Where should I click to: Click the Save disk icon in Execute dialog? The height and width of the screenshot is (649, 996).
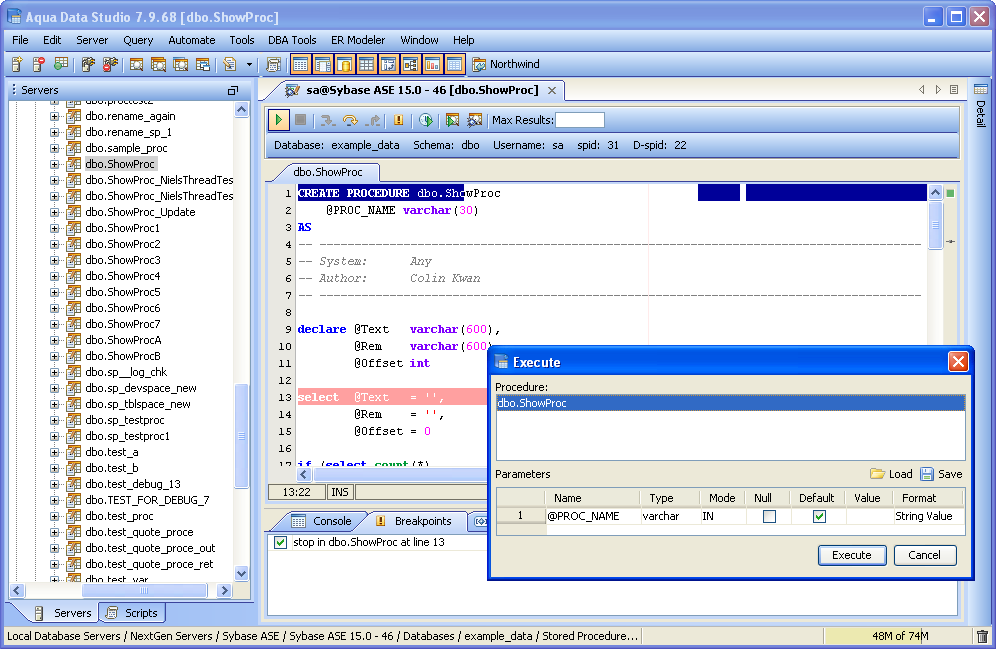(927, 474)
